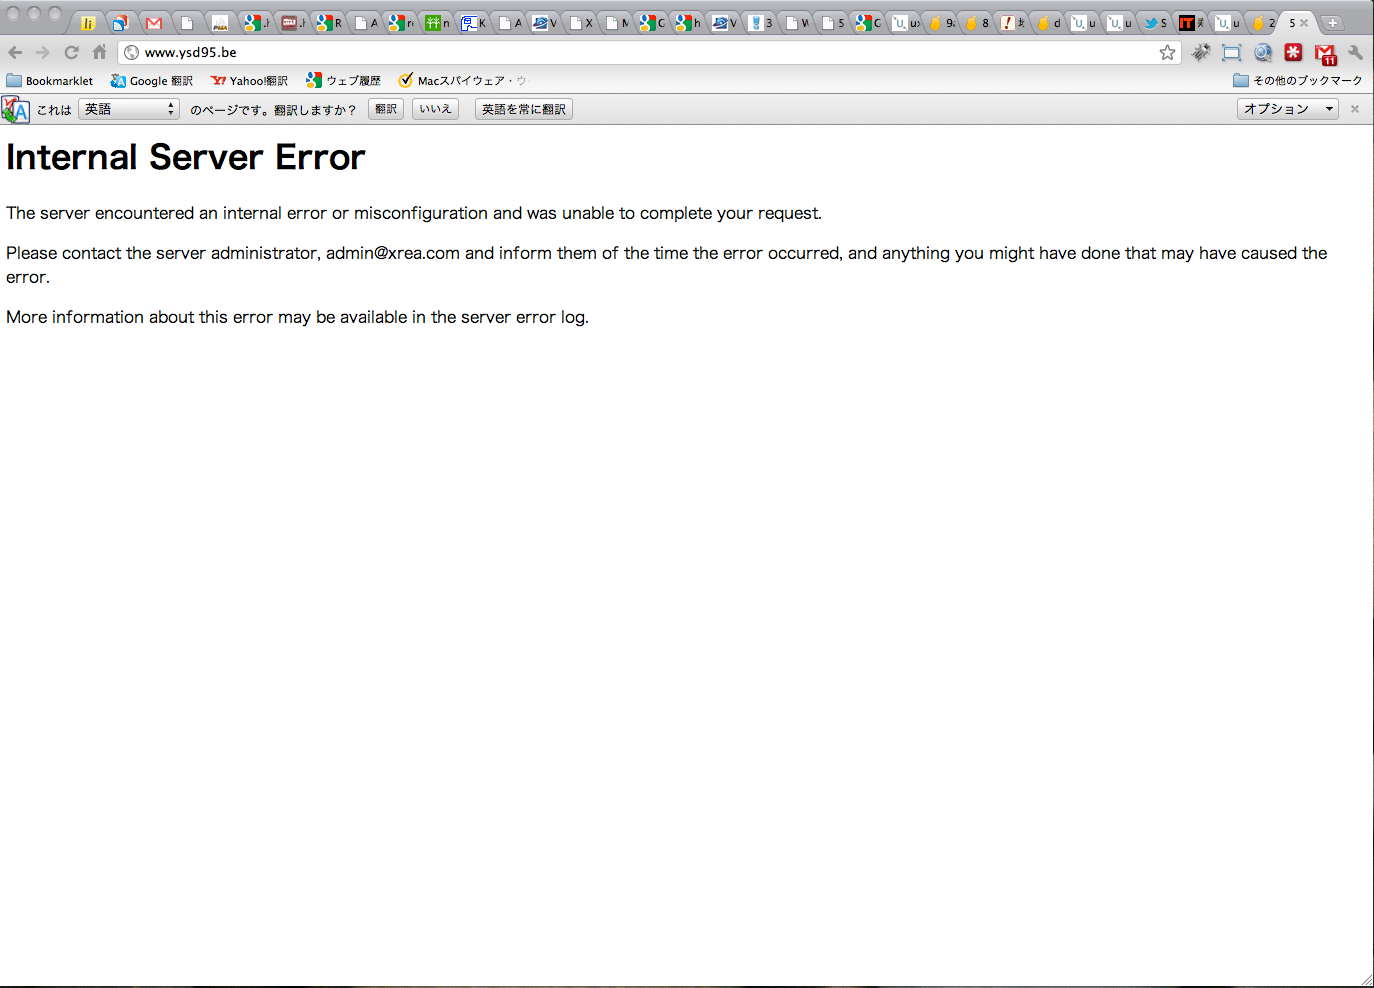Click the screen capture extension icon
This screenshot has height=988, width=1374.
coord(1231,53)
